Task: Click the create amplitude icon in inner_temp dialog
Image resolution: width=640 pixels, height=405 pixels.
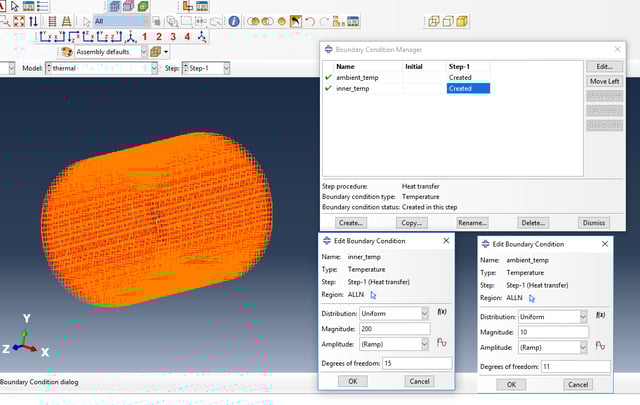Action: 440,343
